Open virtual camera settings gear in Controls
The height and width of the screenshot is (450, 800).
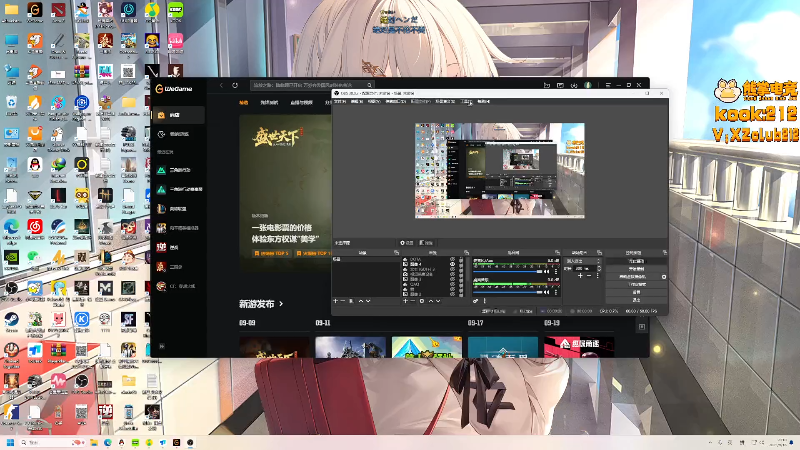click(664, 277)
